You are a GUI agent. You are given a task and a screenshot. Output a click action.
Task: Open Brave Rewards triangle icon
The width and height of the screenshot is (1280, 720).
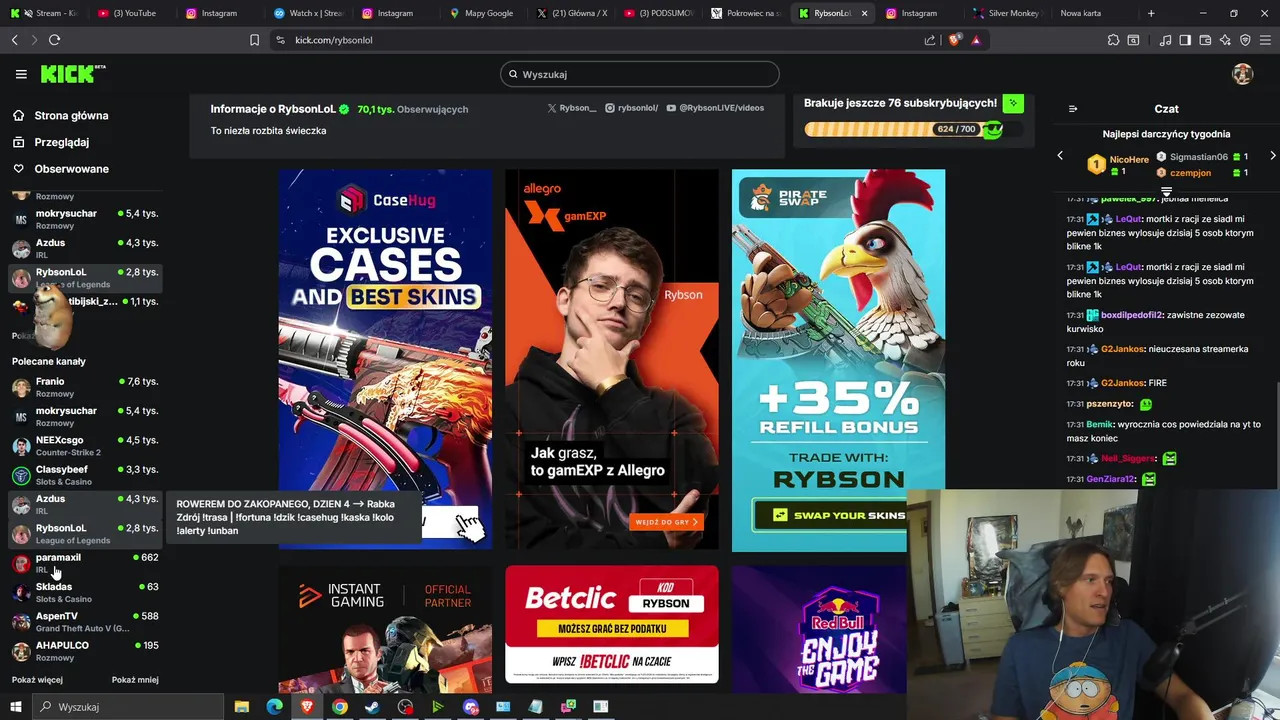coord(976,40)
